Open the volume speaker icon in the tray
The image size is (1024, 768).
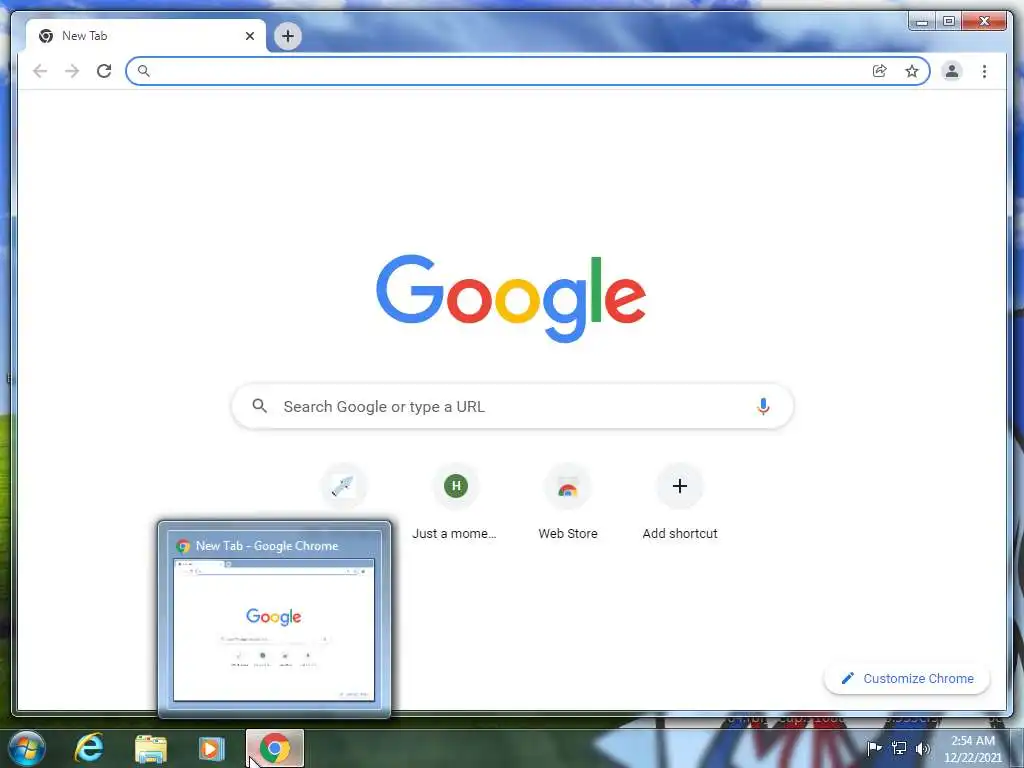[x=922, y=748]
